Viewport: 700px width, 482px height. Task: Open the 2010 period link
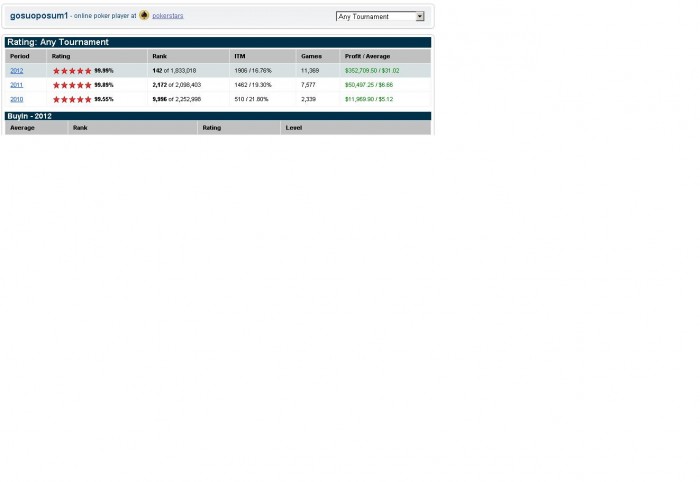pos(17,99)
